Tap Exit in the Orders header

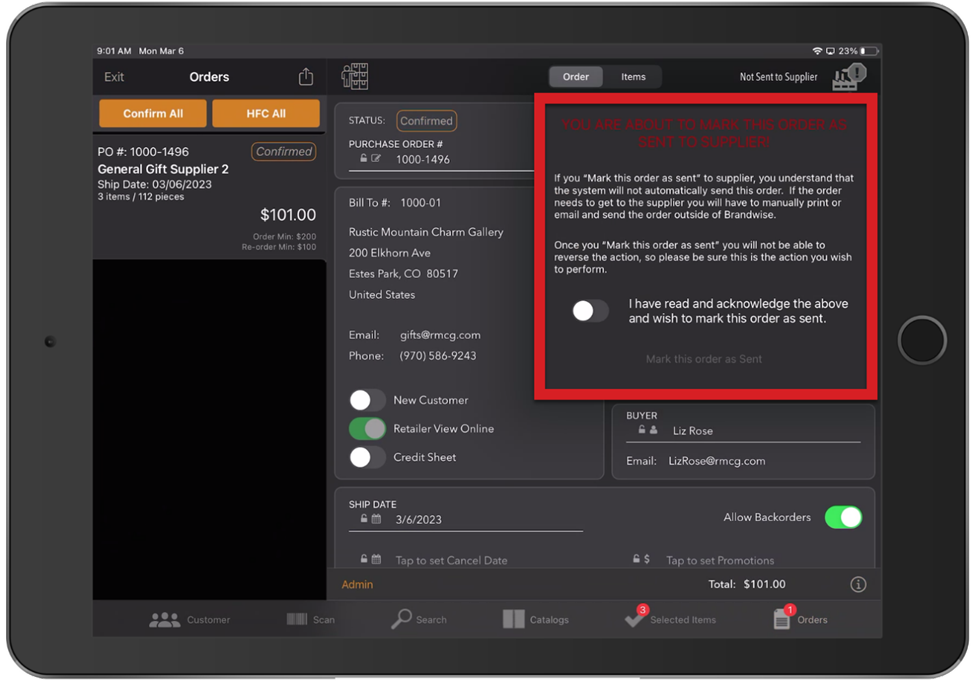pyautogui.click(x=114, y=76)
